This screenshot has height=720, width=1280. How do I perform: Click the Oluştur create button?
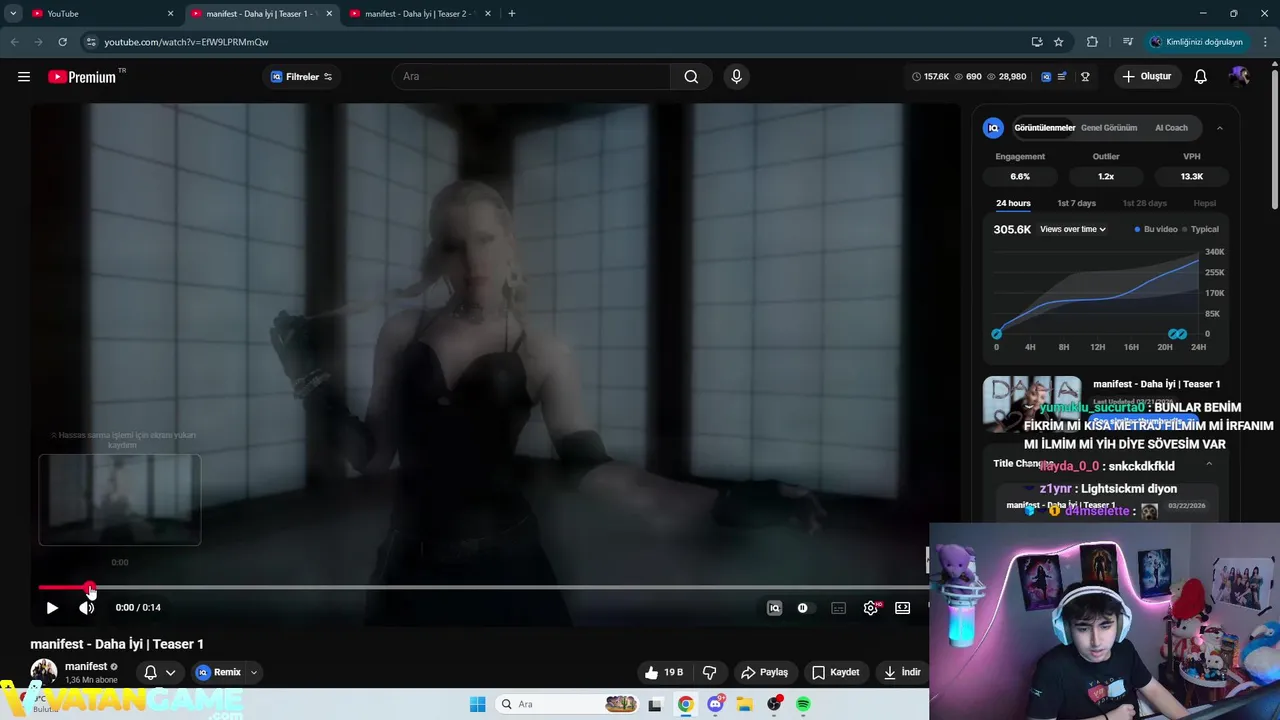click(1146, 77)
